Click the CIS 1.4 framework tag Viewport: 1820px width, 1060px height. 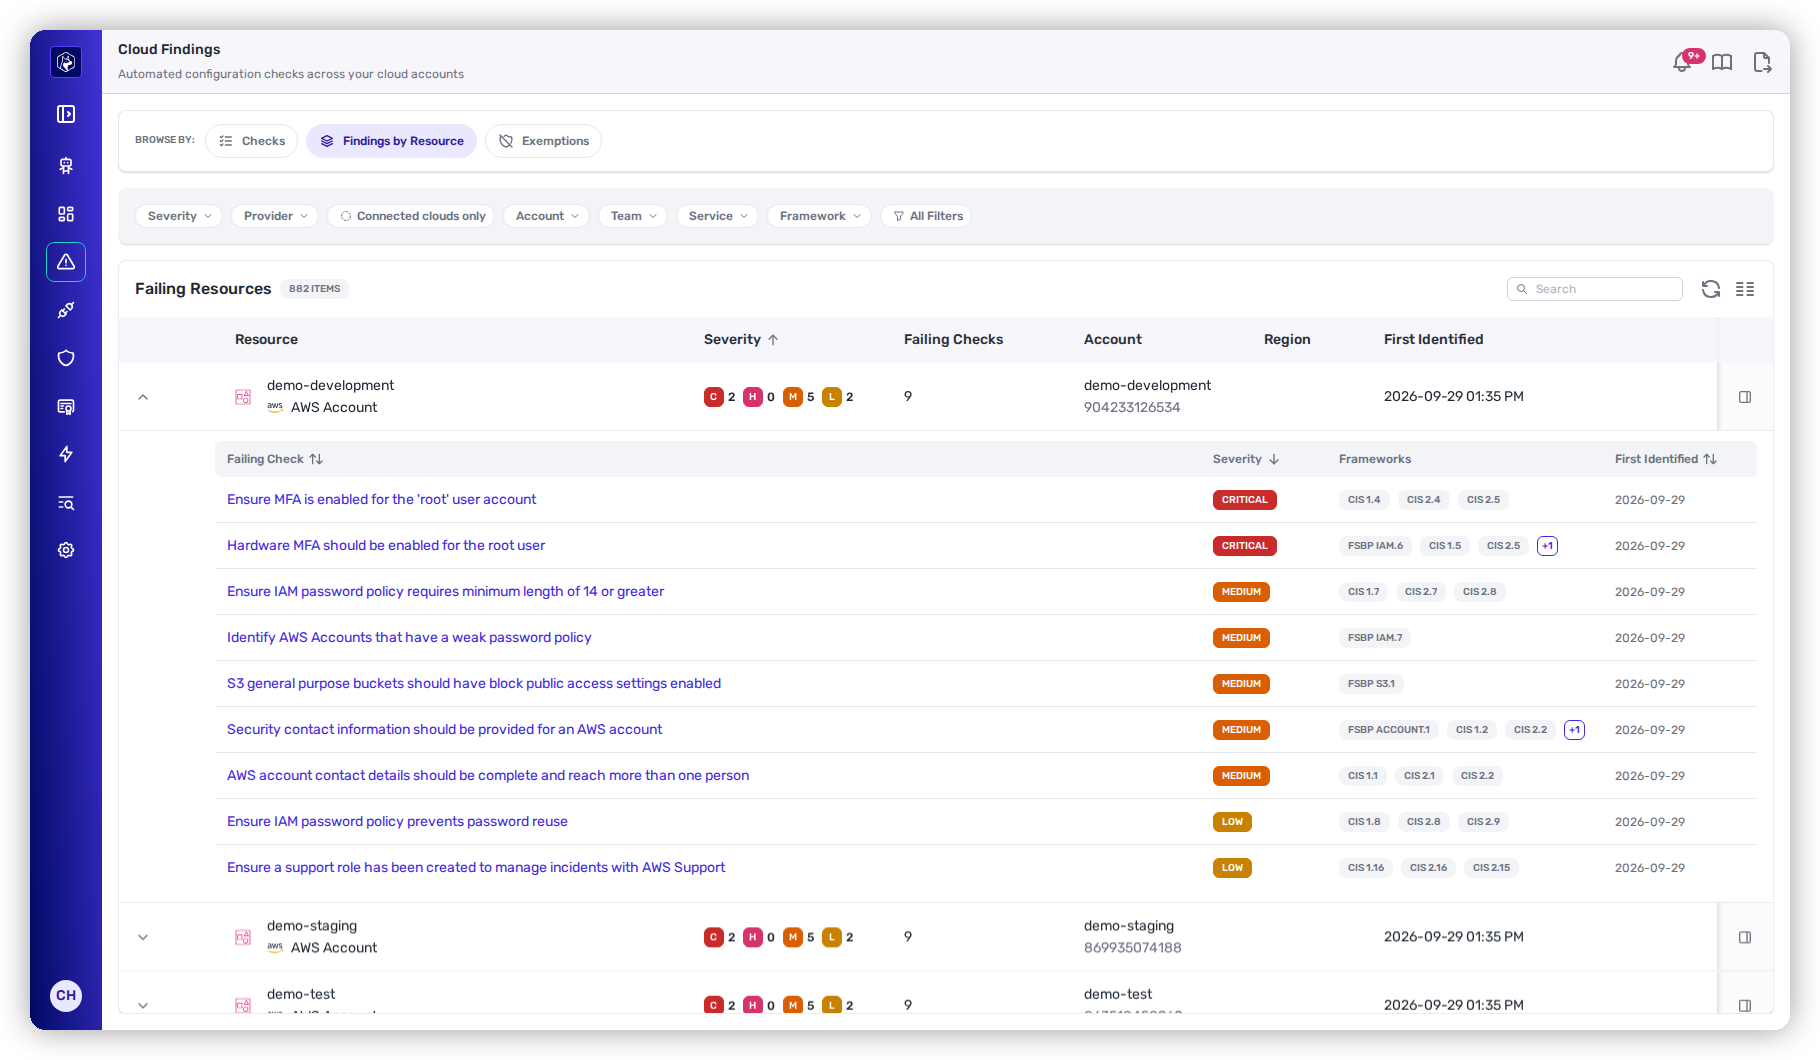tap(1364, 500)
